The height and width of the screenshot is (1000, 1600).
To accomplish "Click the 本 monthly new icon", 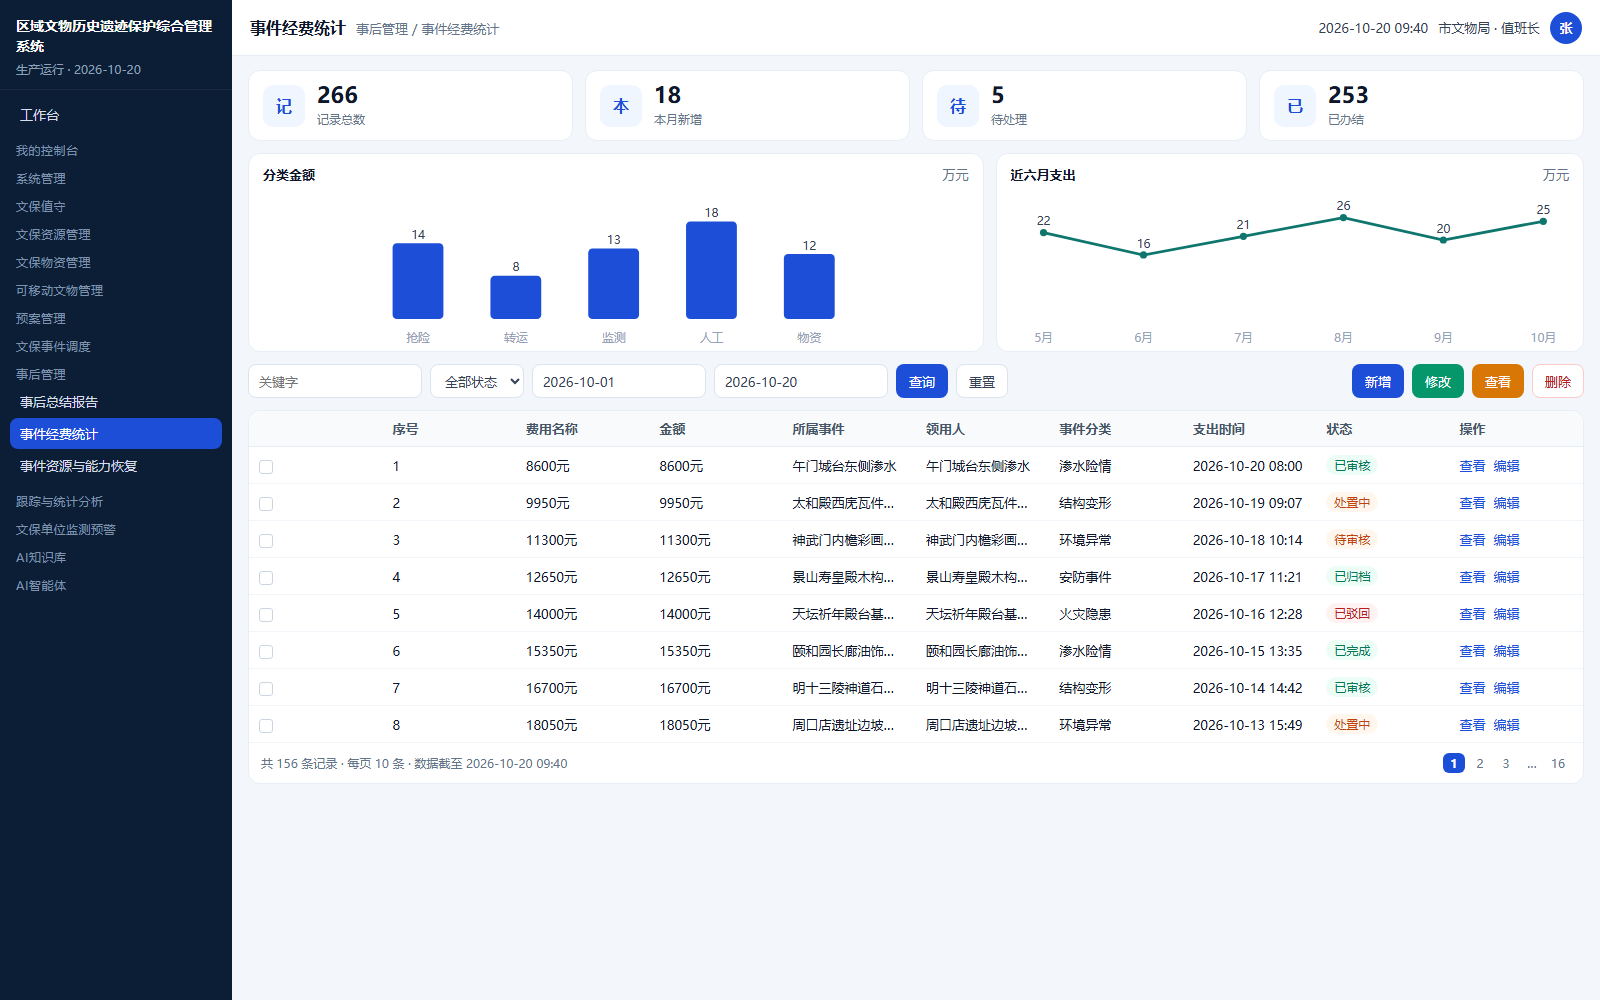I will 621,106.
